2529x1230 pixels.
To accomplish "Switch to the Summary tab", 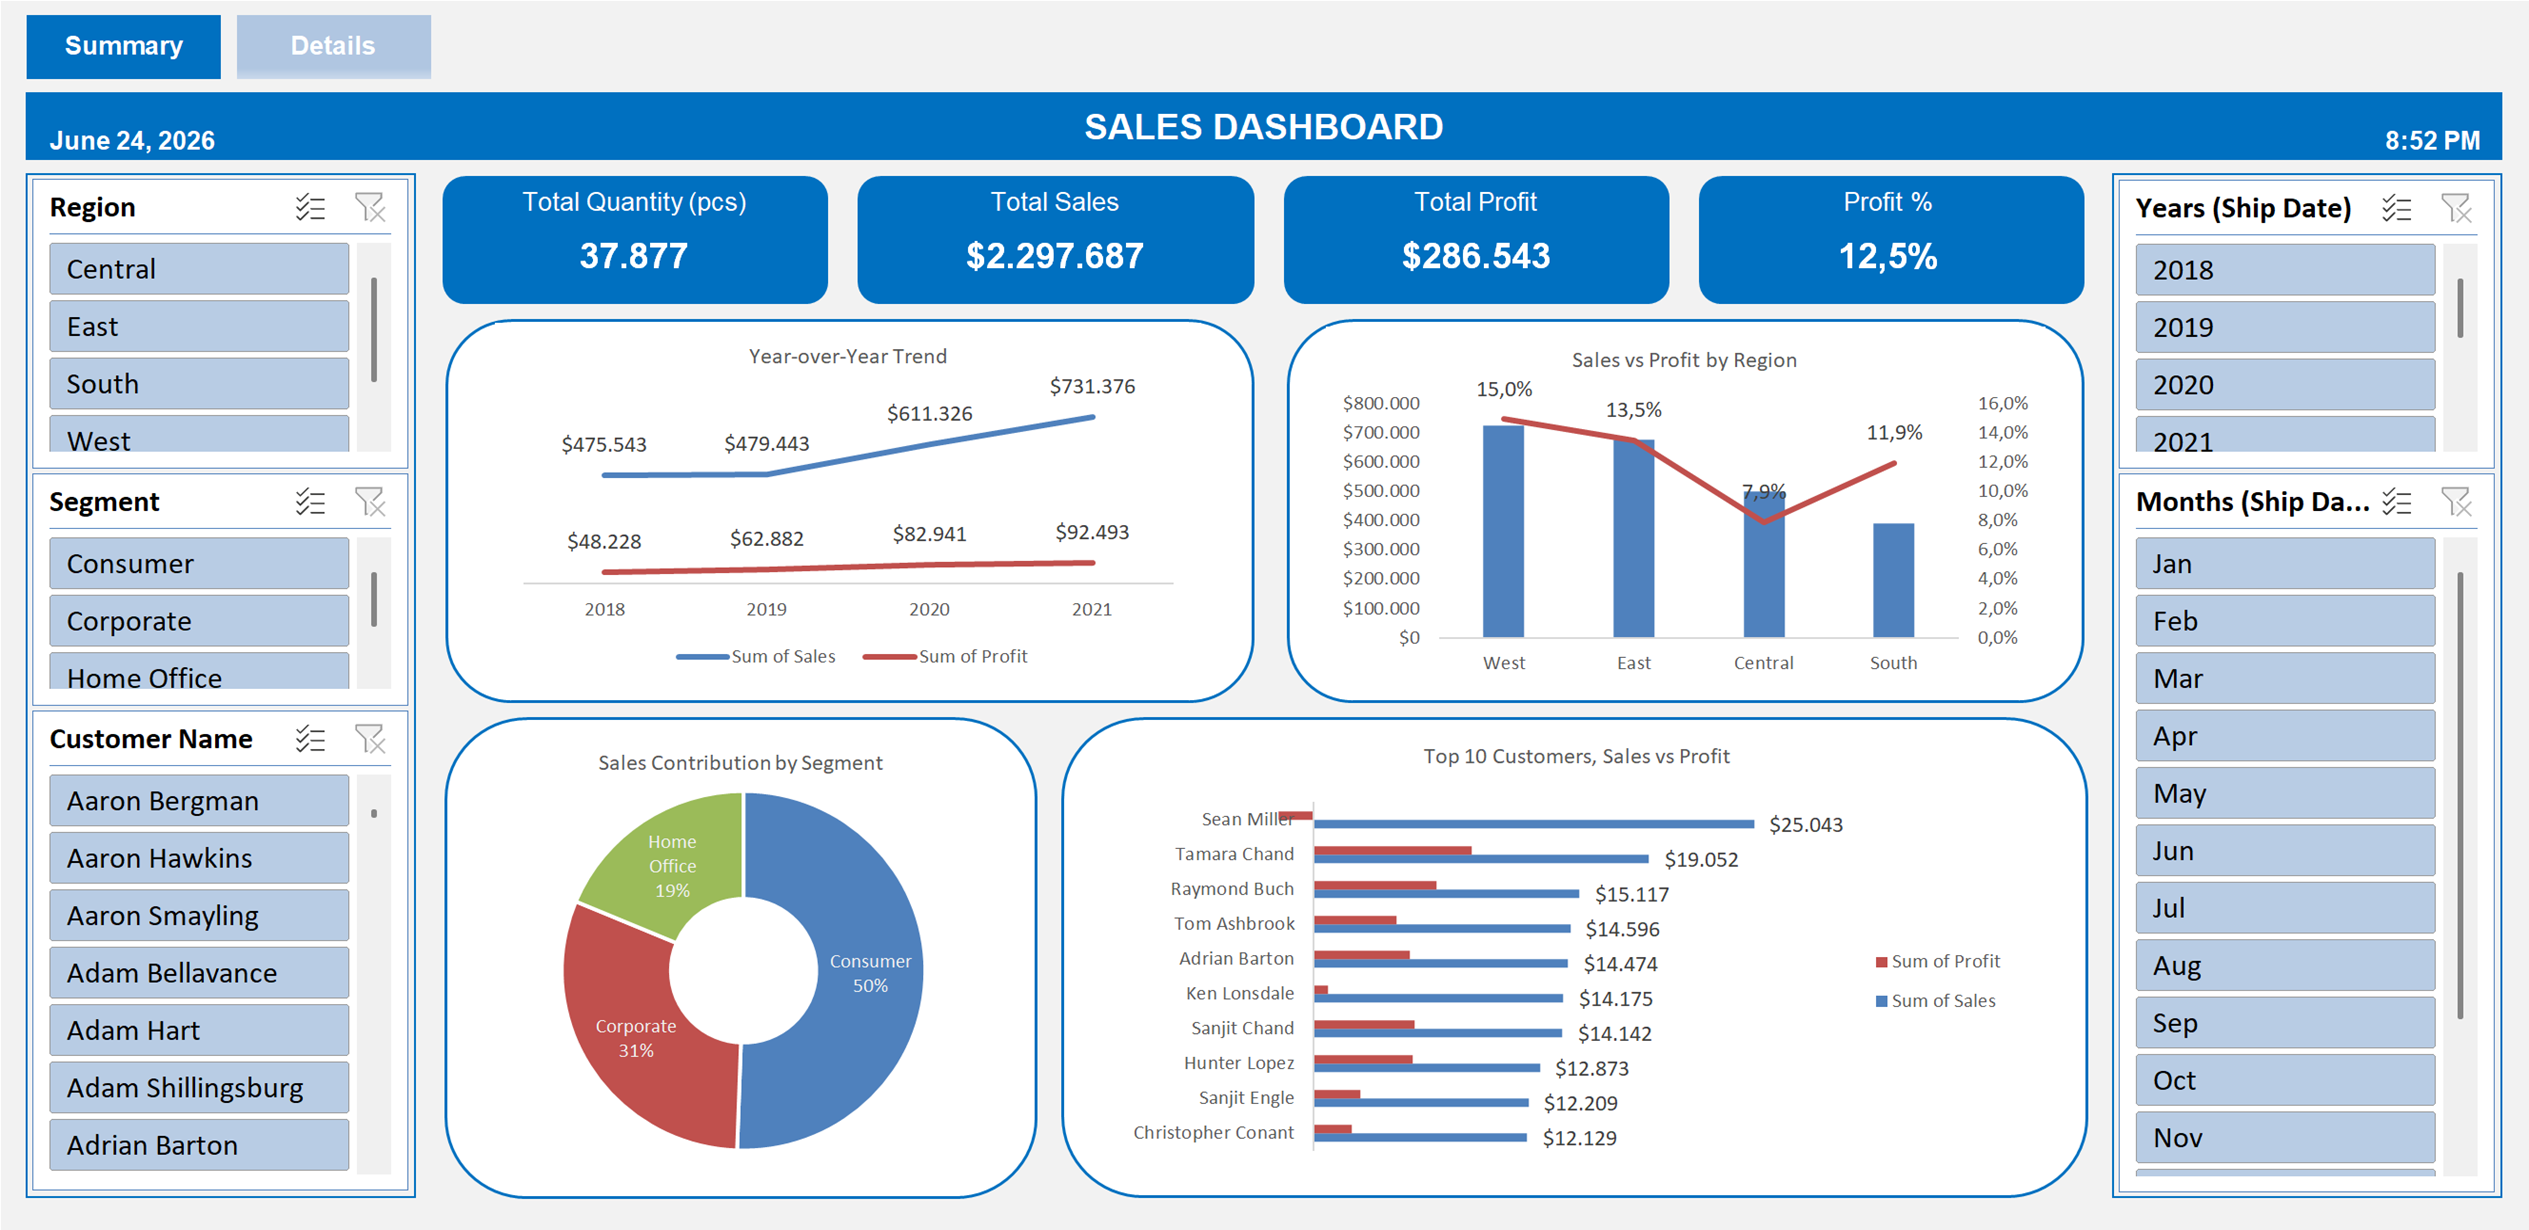I will pos(124,46).
